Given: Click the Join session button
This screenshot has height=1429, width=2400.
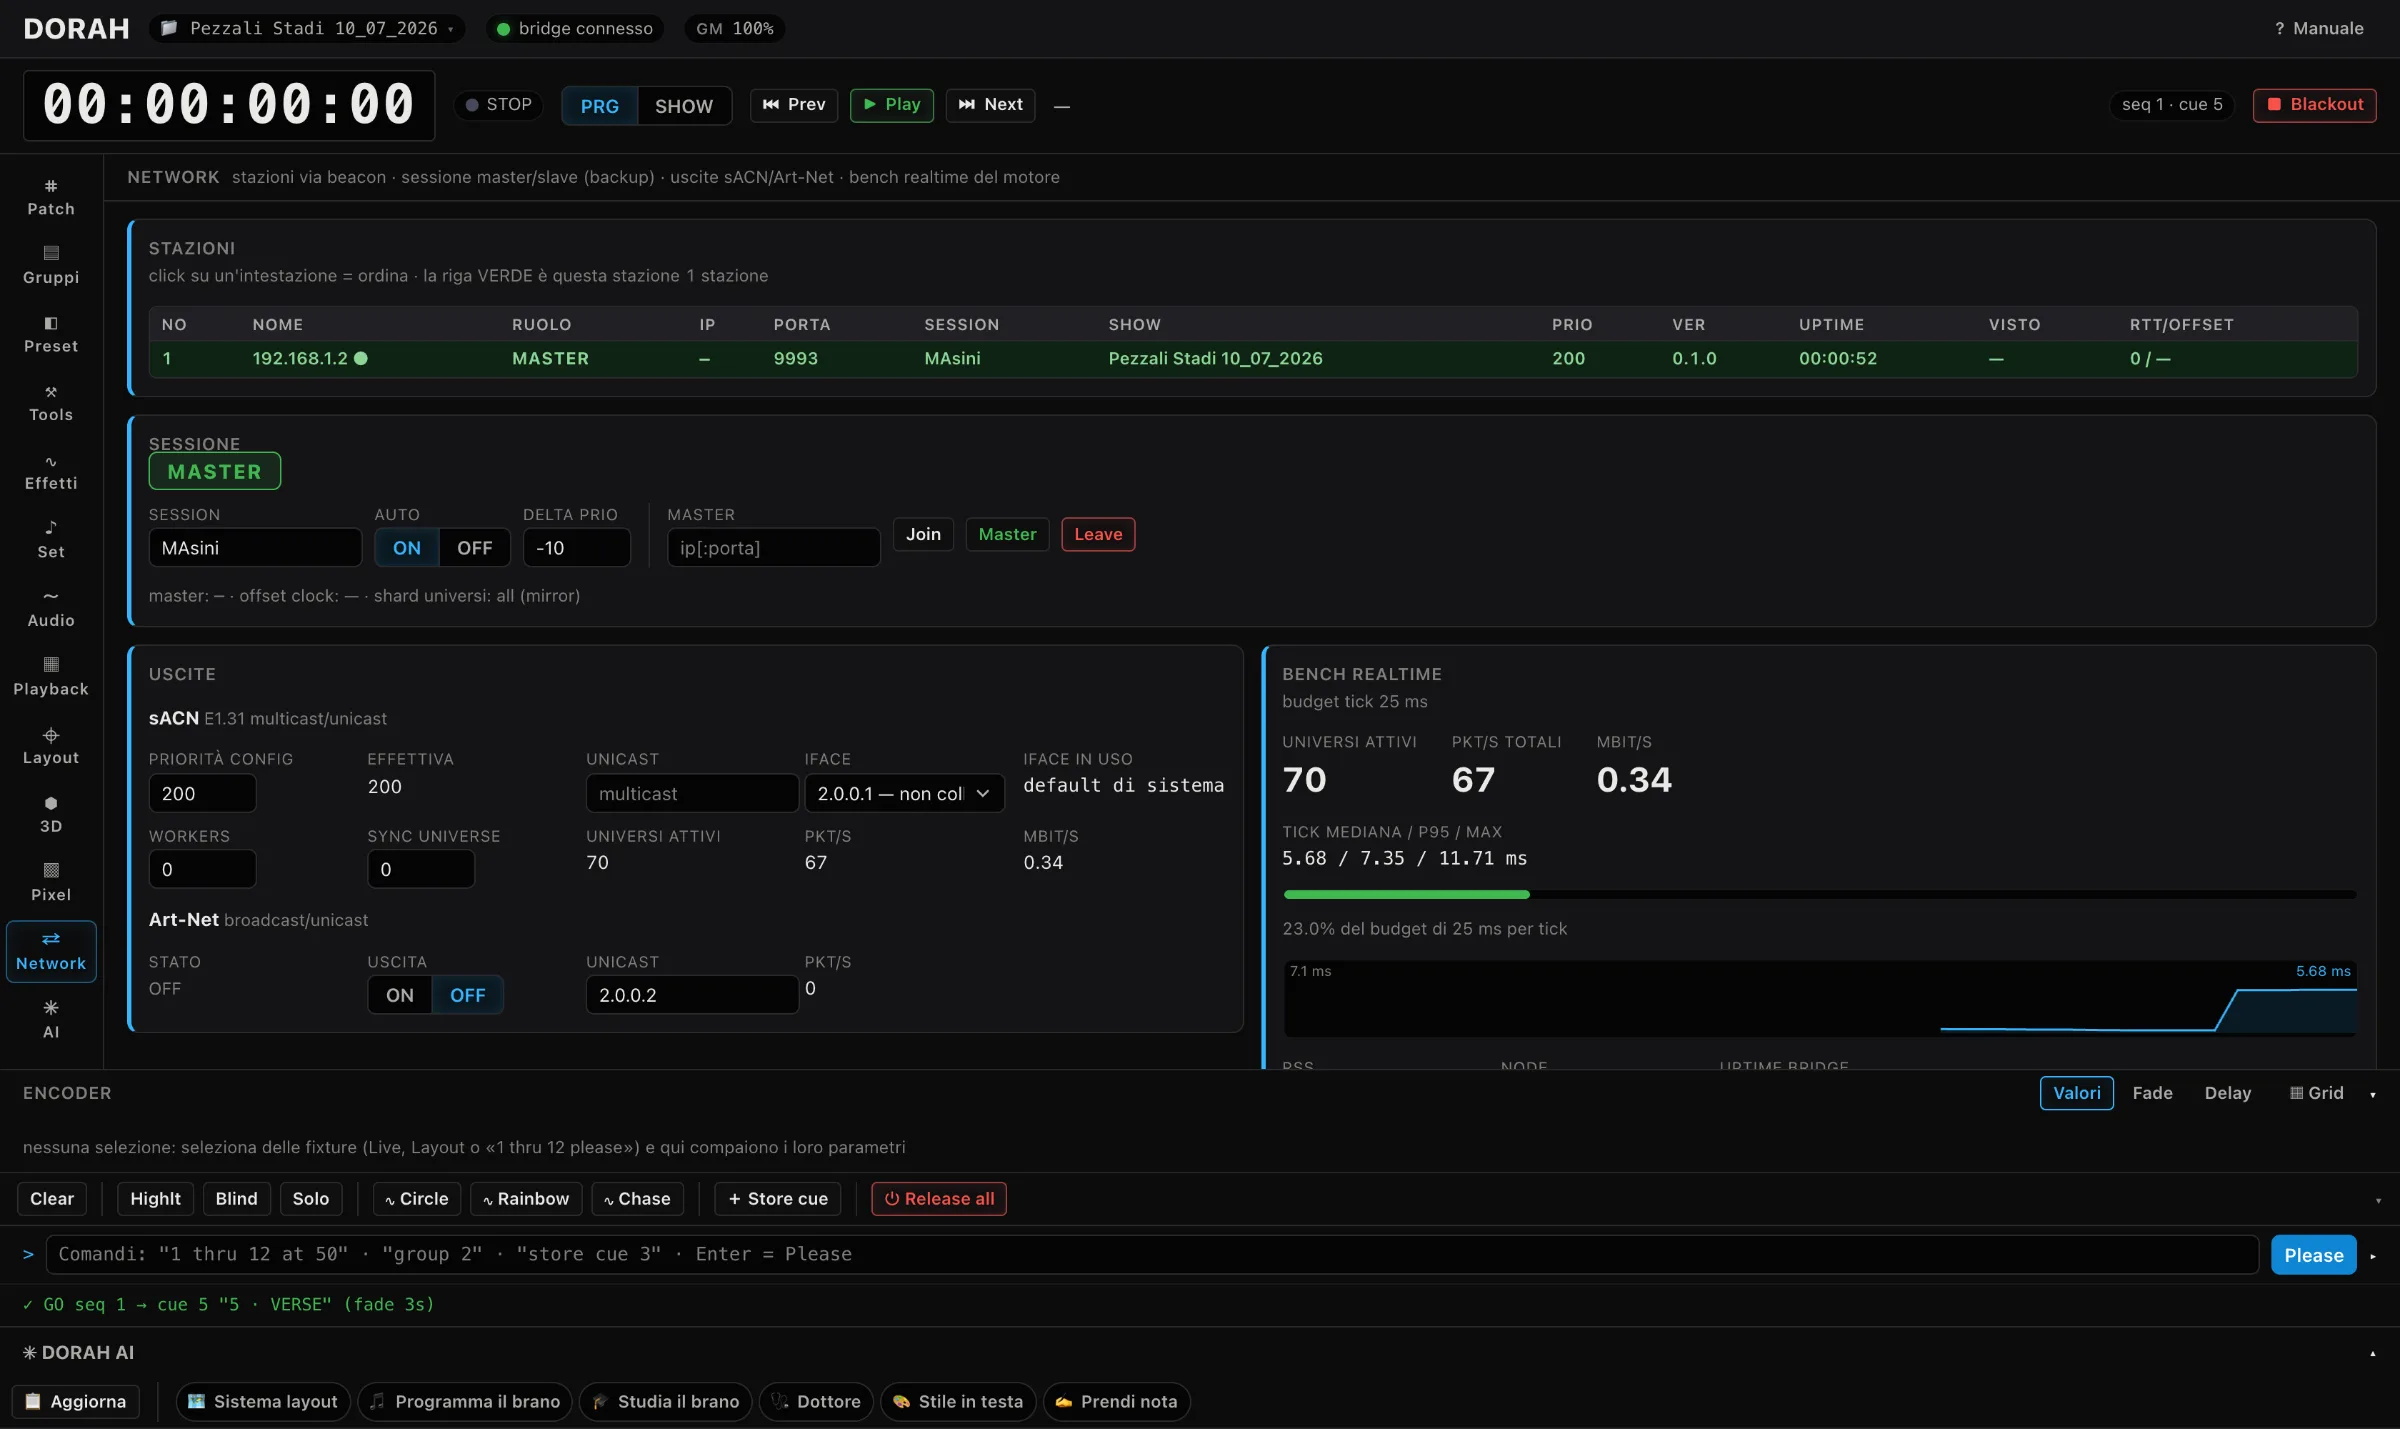Looking at the screenshot, I should [x=923, y=534].
